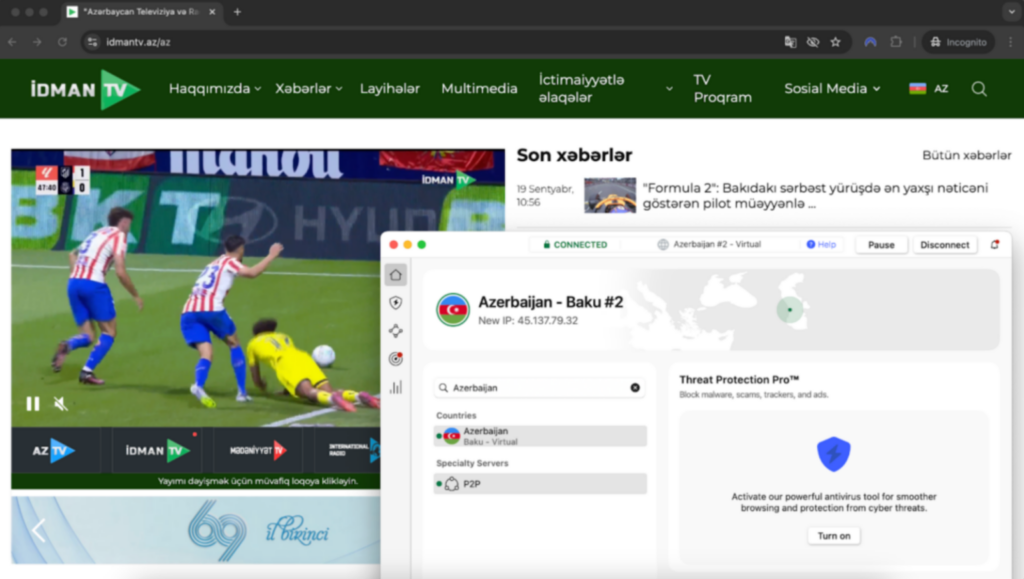Screen dimensions: 1024x579
Task: Open the translate page icon in address bar
Action: click(790, 42)
